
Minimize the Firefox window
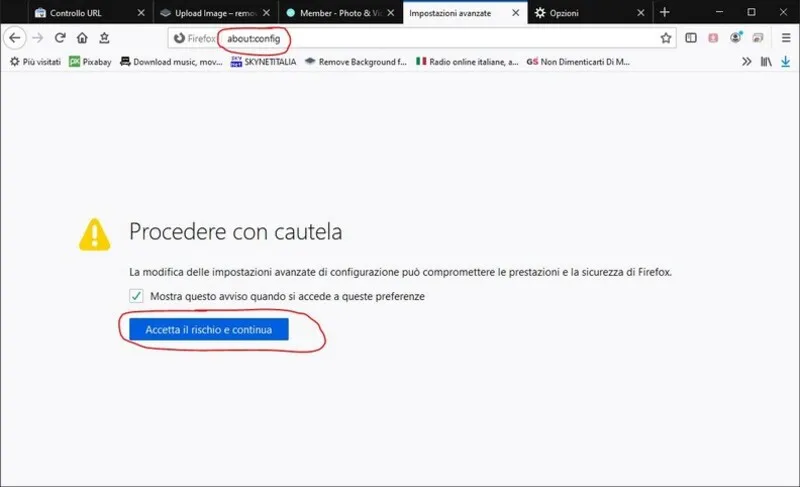coord(719,12)
